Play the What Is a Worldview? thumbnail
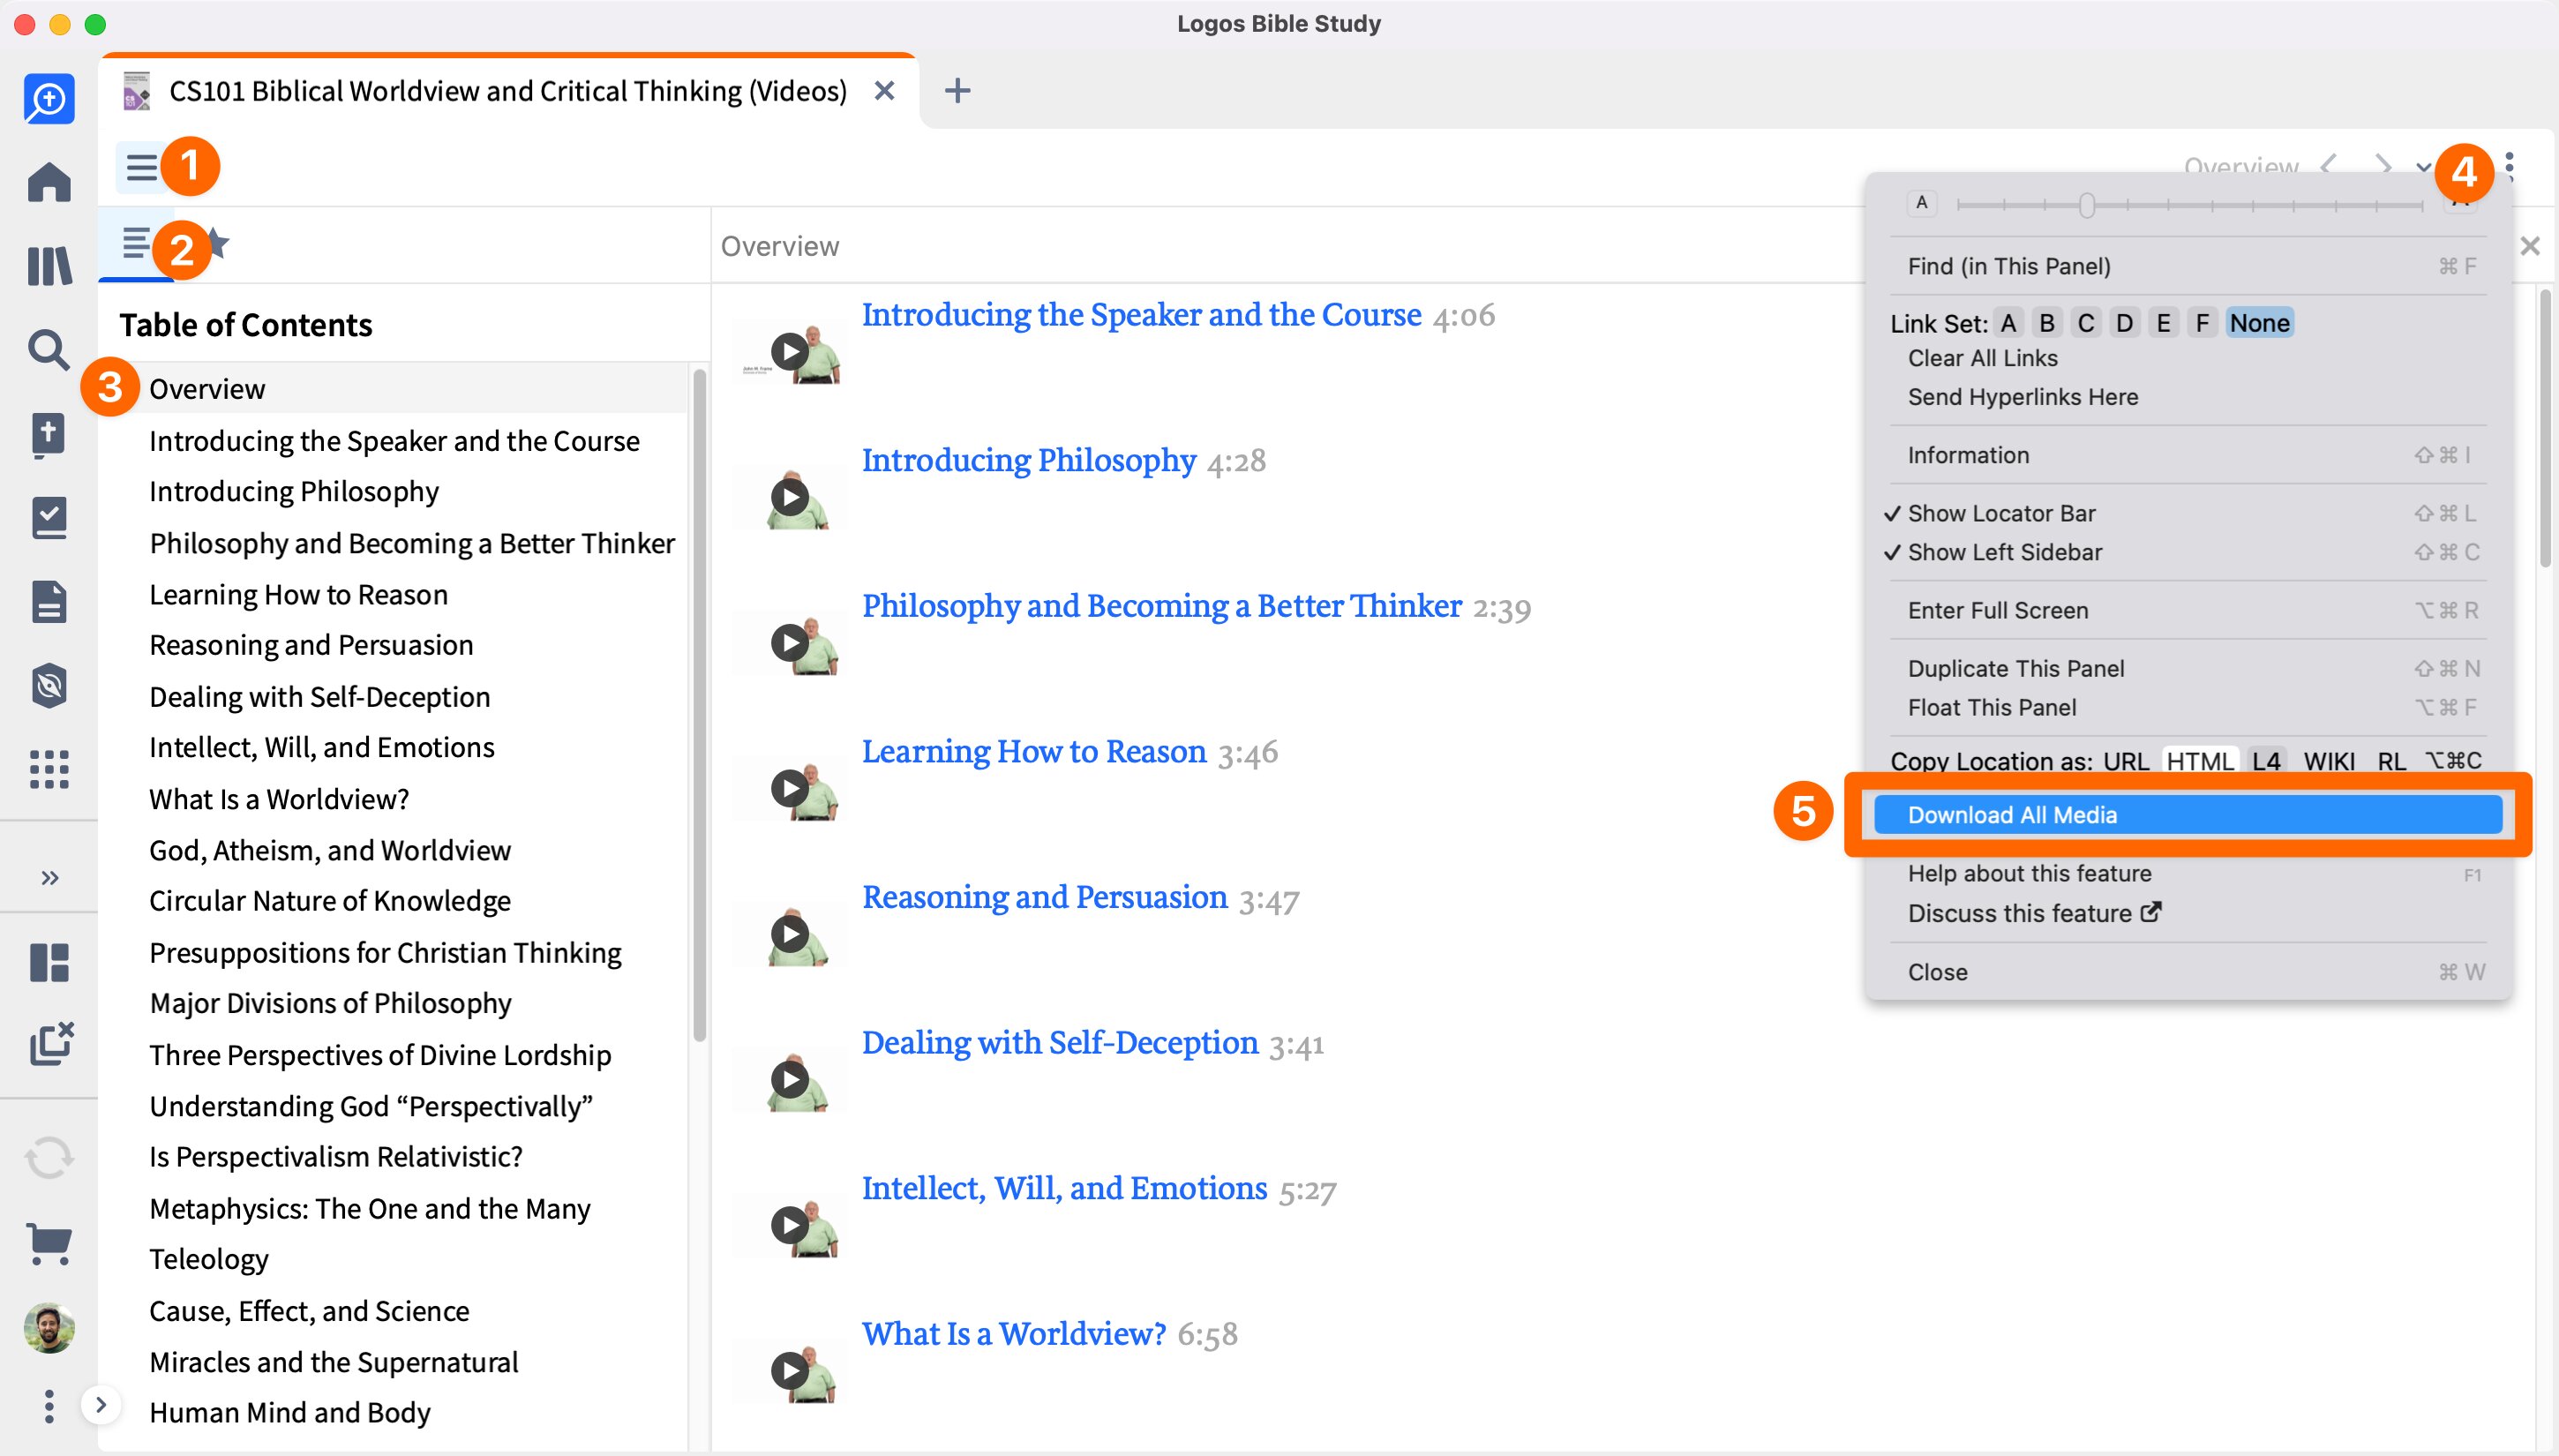 [x=790, y=1370]
